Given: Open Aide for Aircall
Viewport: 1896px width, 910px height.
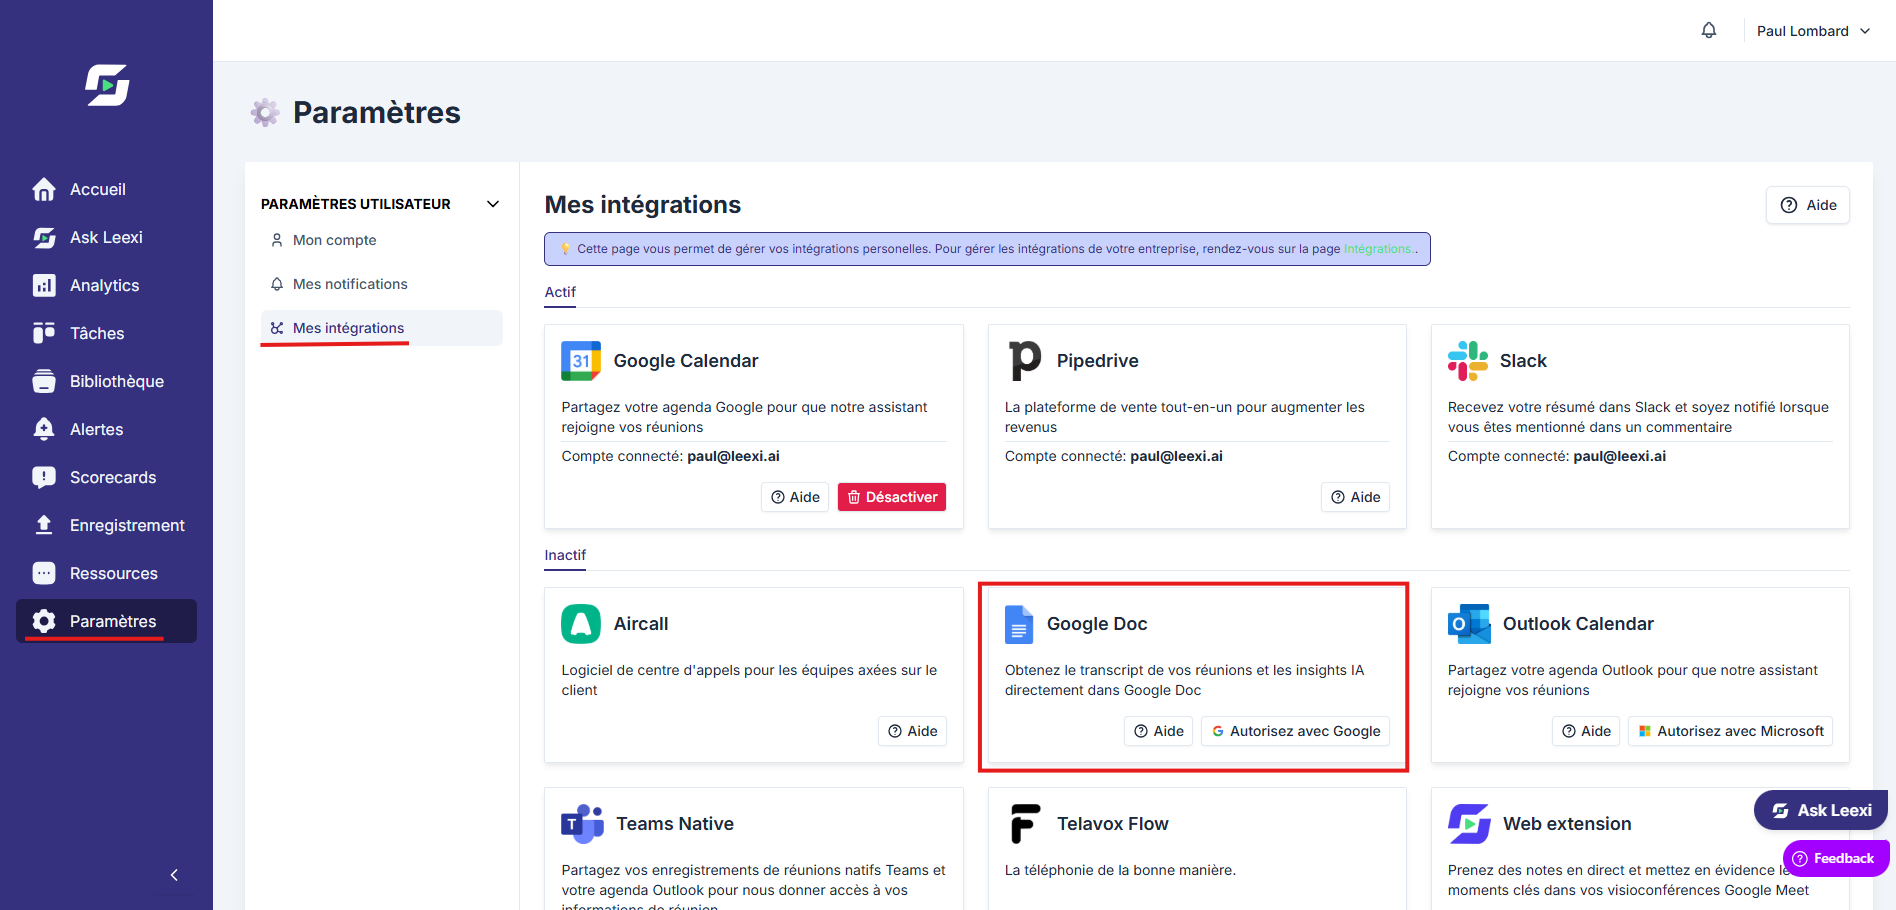Looking at the screenshot, I should (x=912, y=731).
